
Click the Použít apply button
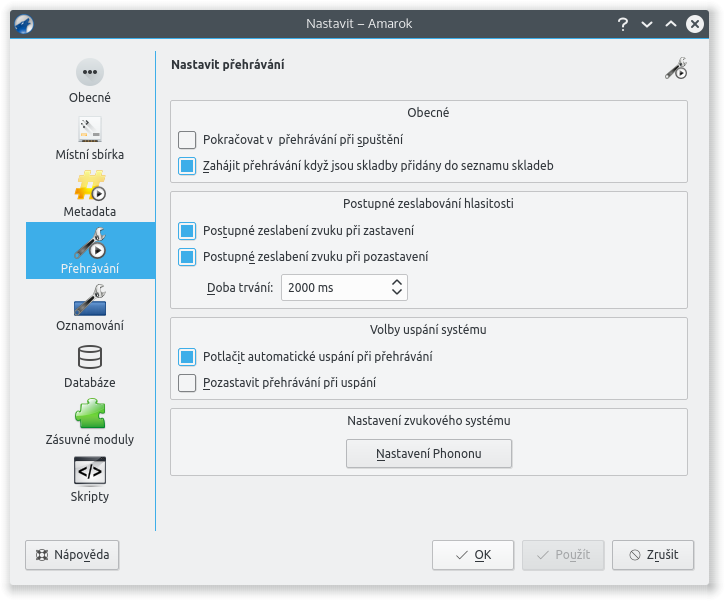click(563, 555)
